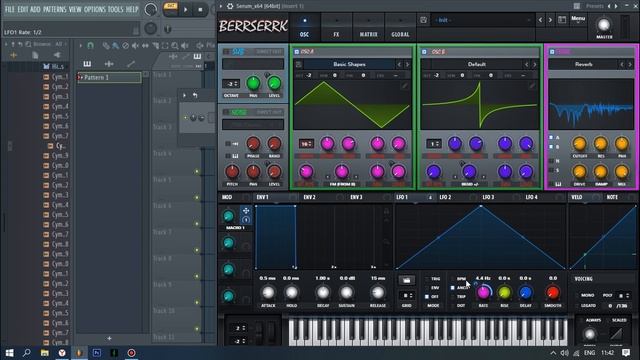Viewport: 640px width, 360px height.
Task: Enable LFO TRIG mode checkbox
Action: (x=427, y=279)
